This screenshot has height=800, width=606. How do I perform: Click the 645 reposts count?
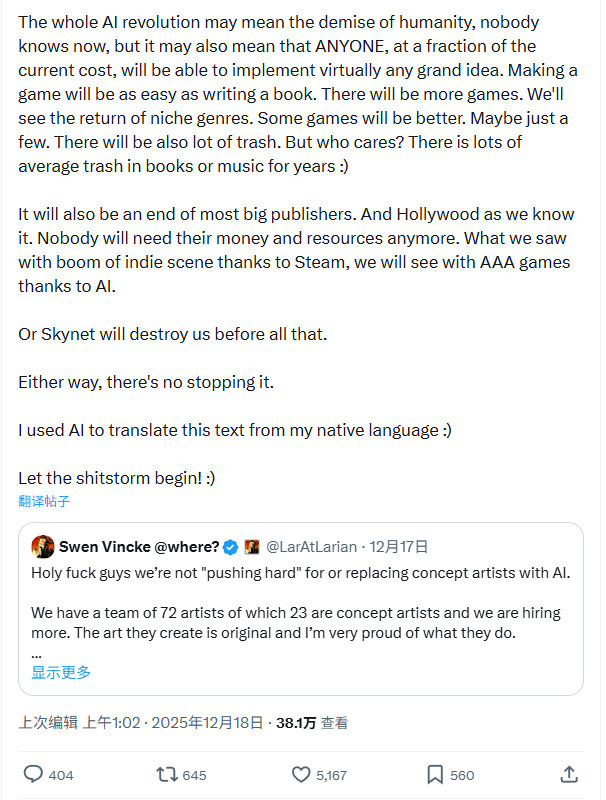pos(194,775)
